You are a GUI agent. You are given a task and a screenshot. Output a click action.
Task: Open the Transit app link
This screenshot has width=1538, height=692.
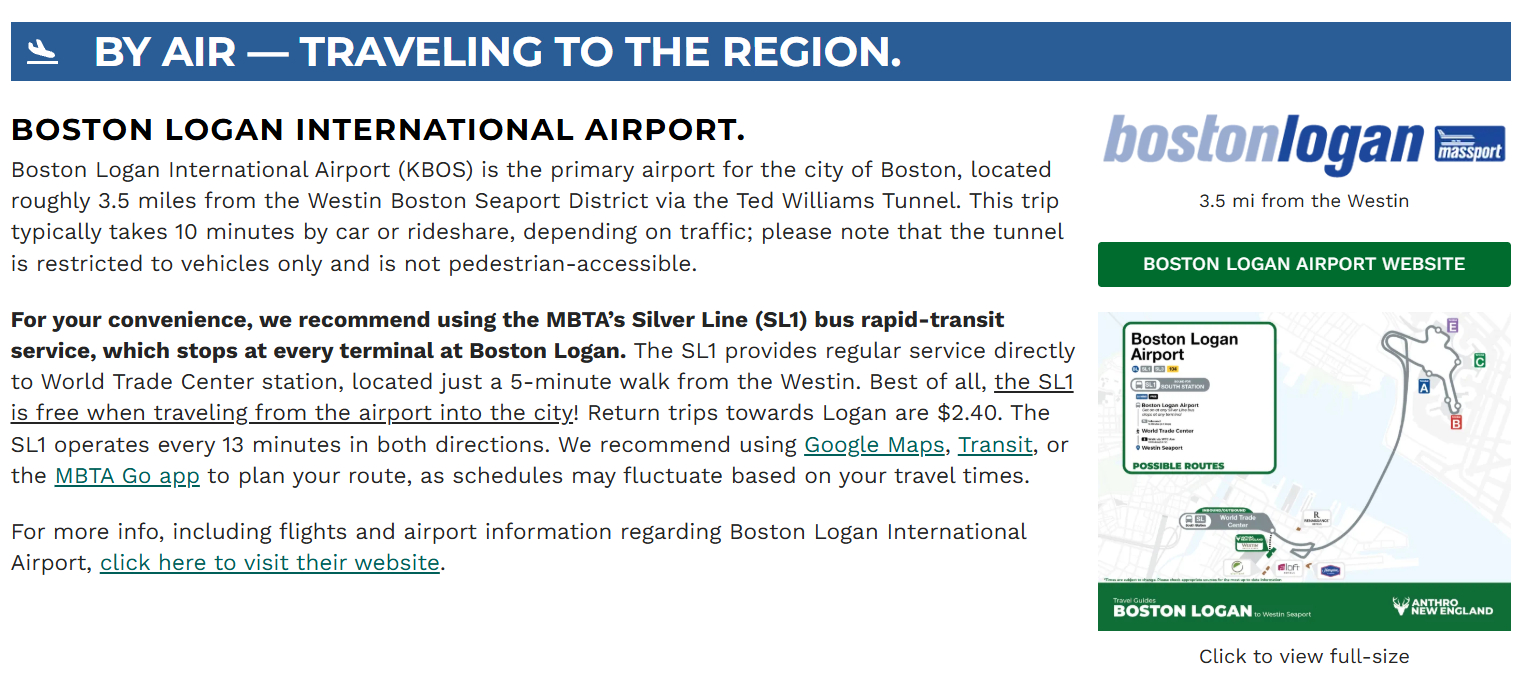click(994, 444)
